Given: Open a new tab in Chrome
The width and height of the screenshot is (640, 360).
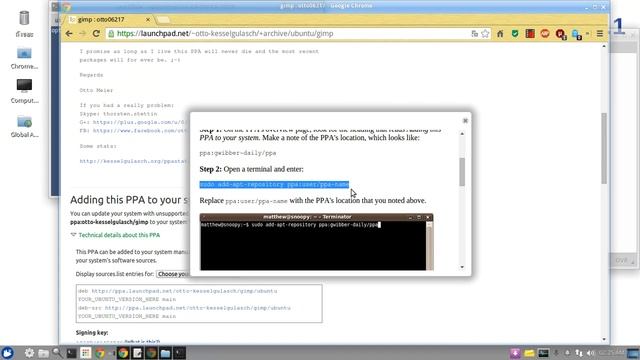Looking at the screenshot, I should (163, 20).
